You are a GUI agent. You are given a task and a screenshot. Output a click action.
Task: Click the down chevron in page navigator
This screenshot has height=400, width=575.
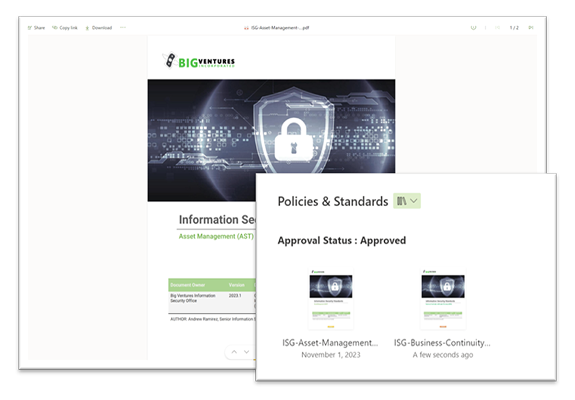pyautogui.click(x=246, y=352)
